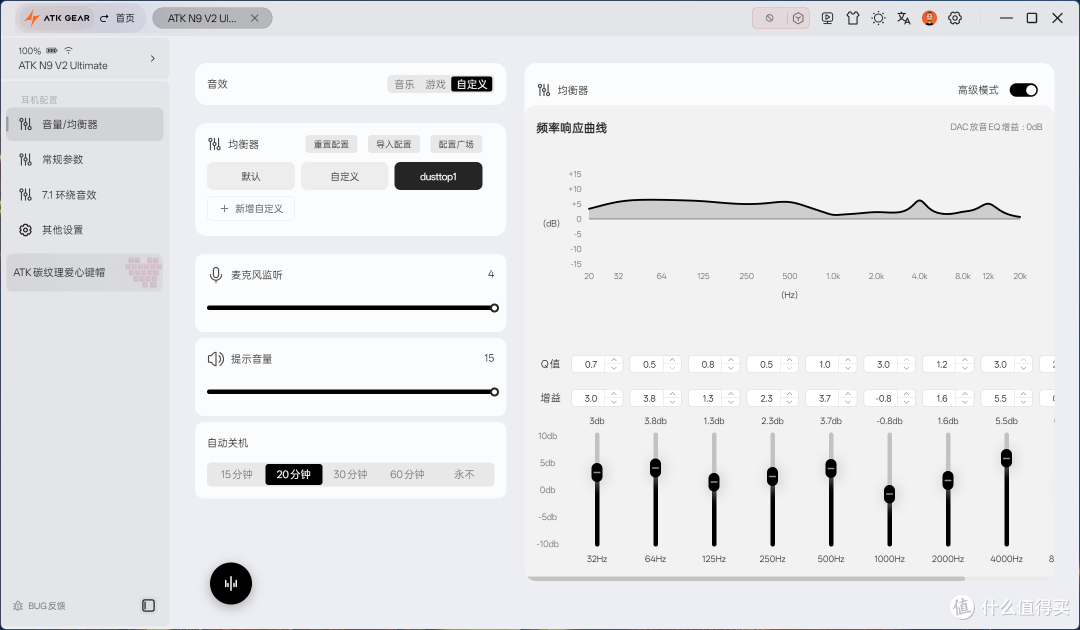Increase the gain stepper above the 32Hz band

point(614,394)
